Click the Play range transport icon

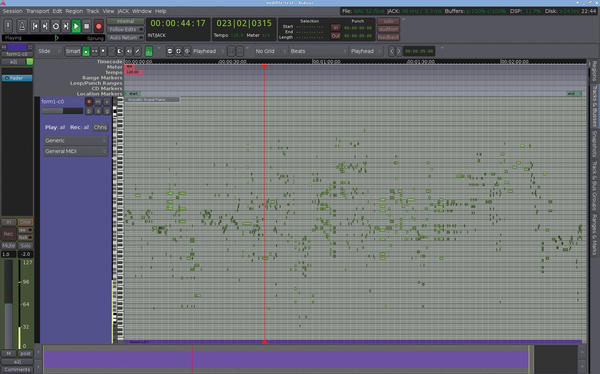coord(66,26)
